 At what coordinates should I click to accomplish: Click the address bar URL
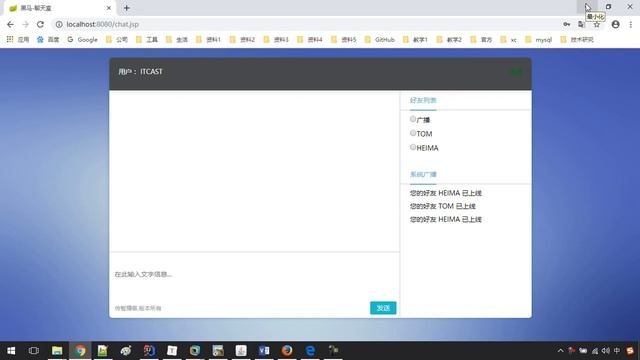102,24
